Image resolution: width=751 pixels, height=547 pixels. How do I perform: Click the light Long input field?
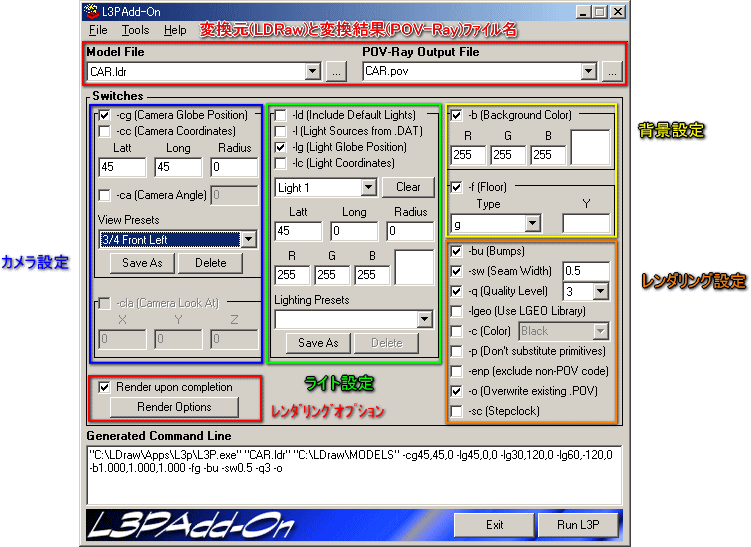(354, 231)
